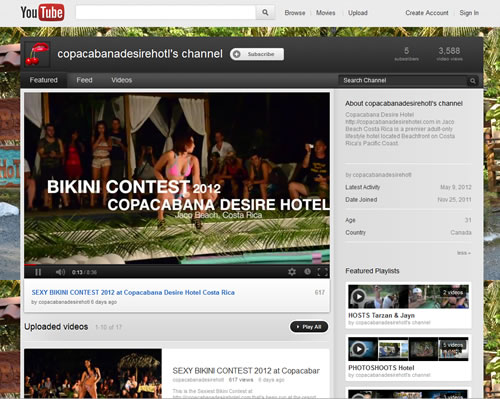Viewport: 500px width, 399px height.
Task: Click 'Uploaded videos' heading
Action: pyautogui.click(x=56, y=327)
